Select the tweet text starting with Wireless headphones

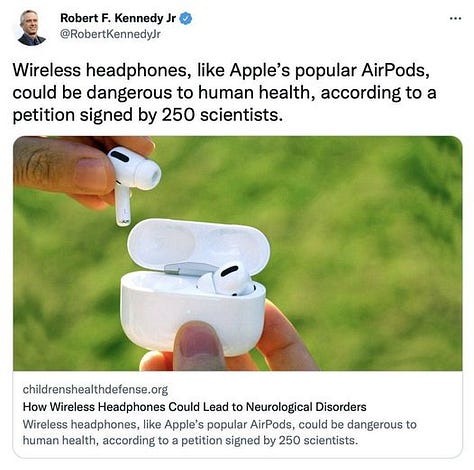[x=224, y=92]
